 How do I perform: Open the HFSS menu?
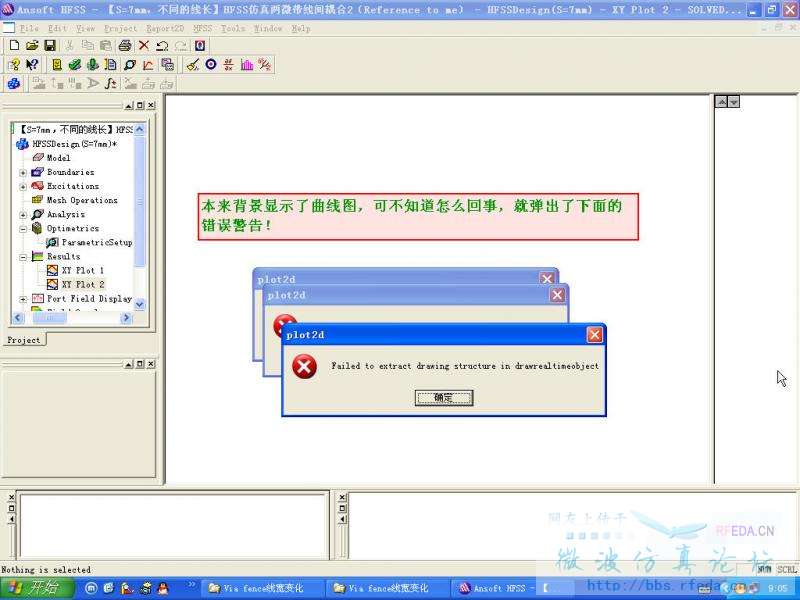[x=203, y=29]
